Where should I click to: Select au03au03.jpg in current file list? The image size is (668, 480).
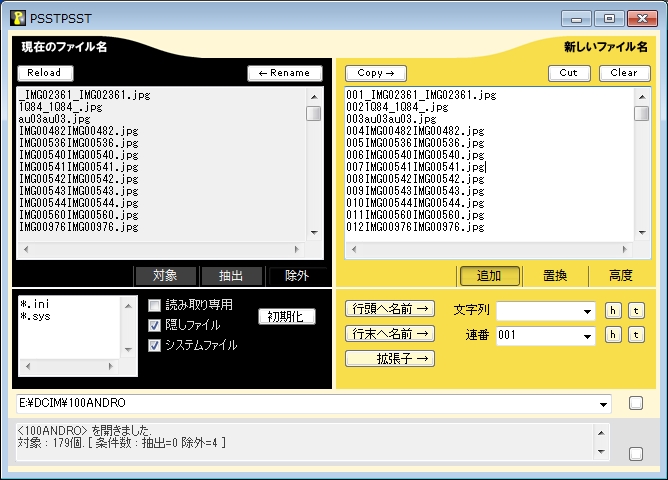(x=55, y=119)
